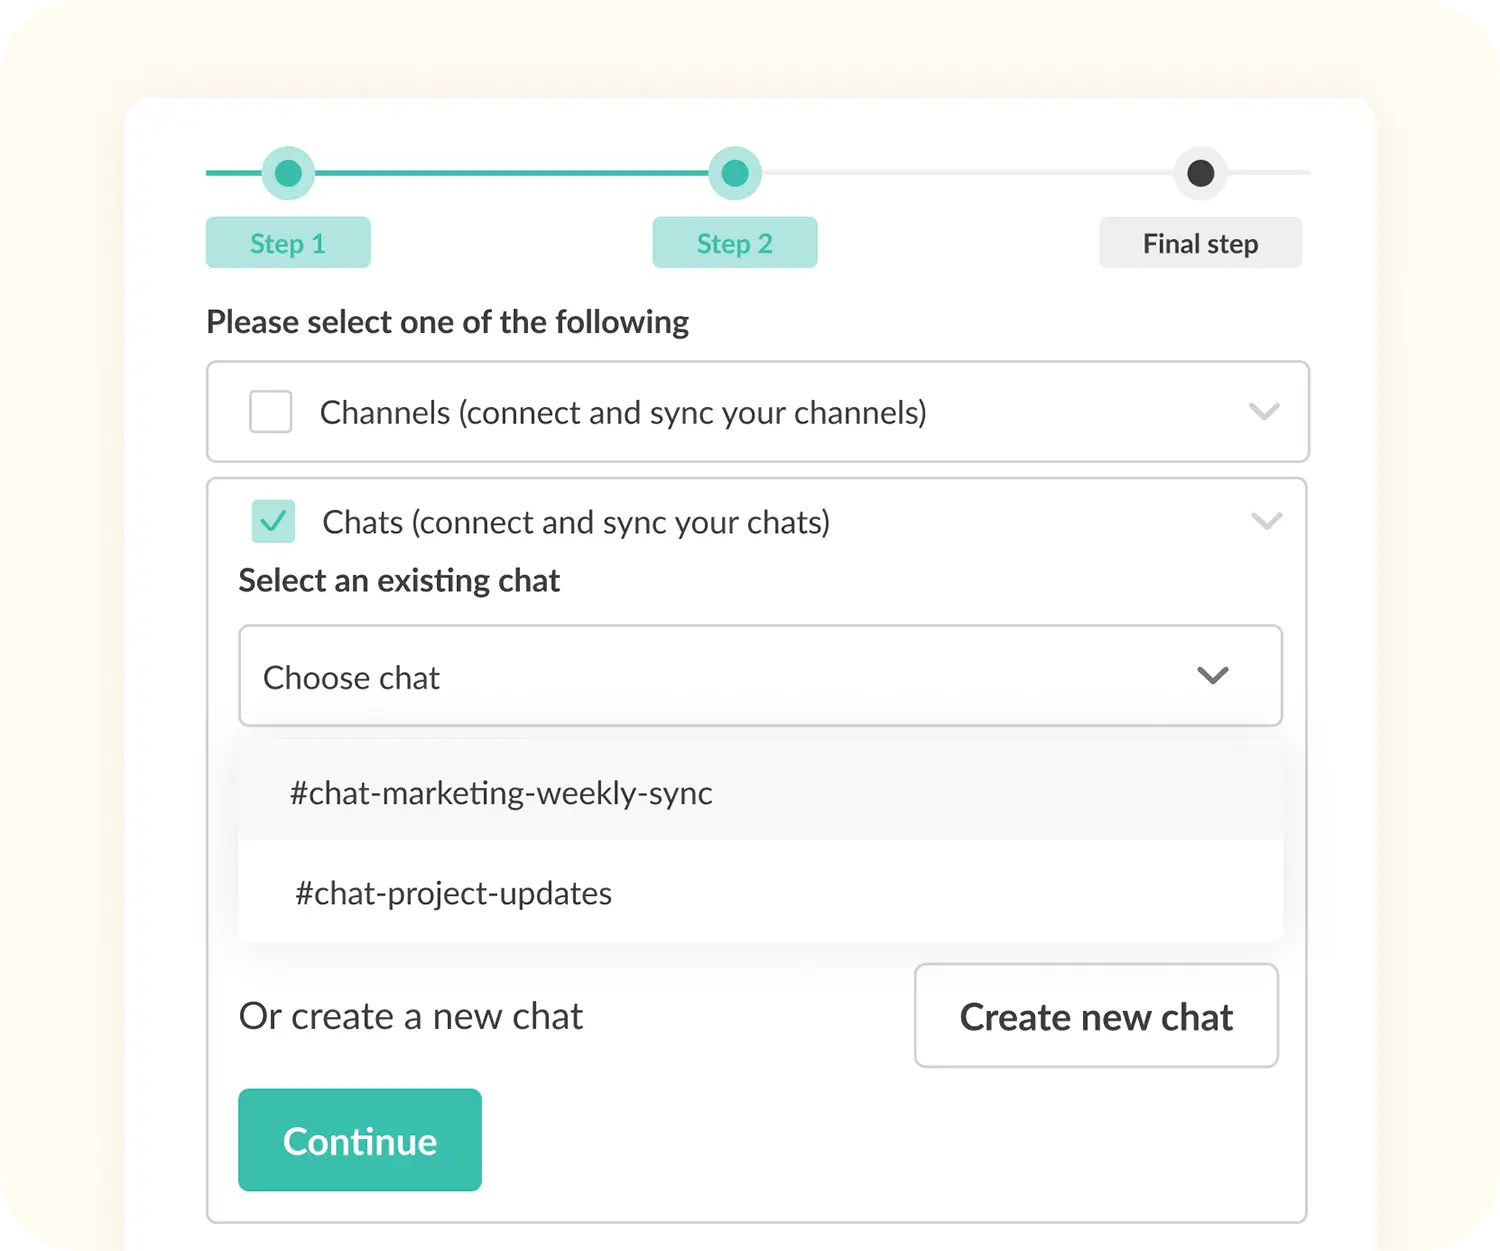The image size is (1500, 1251).
Task: Click the Step 1 label
Action: coord(288,242)
